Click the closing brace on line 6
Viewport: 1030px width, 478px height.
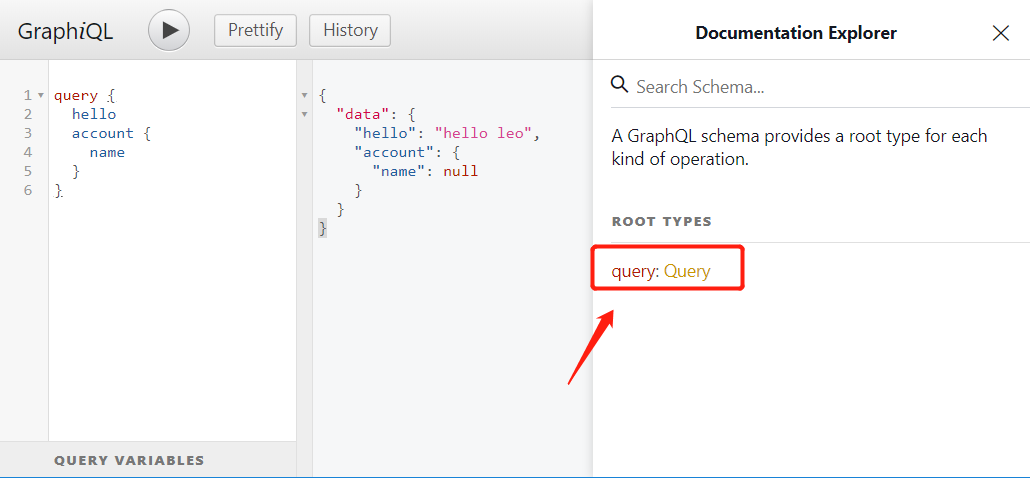[58, 190]
